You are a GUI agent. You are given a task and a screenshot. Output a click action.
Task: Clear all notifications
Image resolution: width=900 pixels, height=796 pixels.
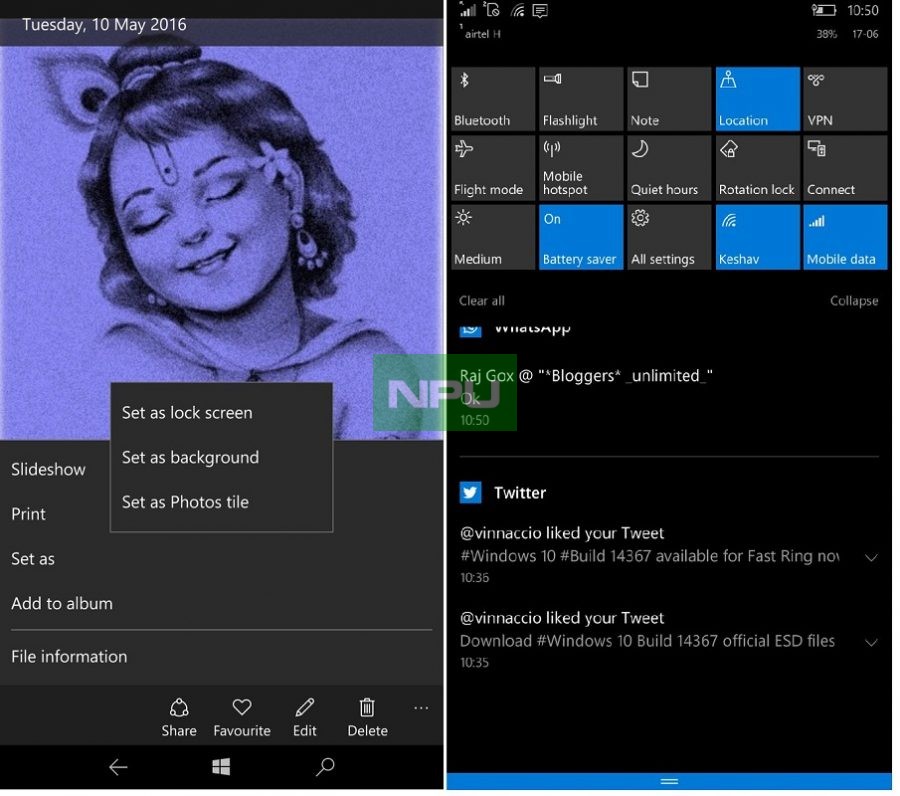[482, 301]
